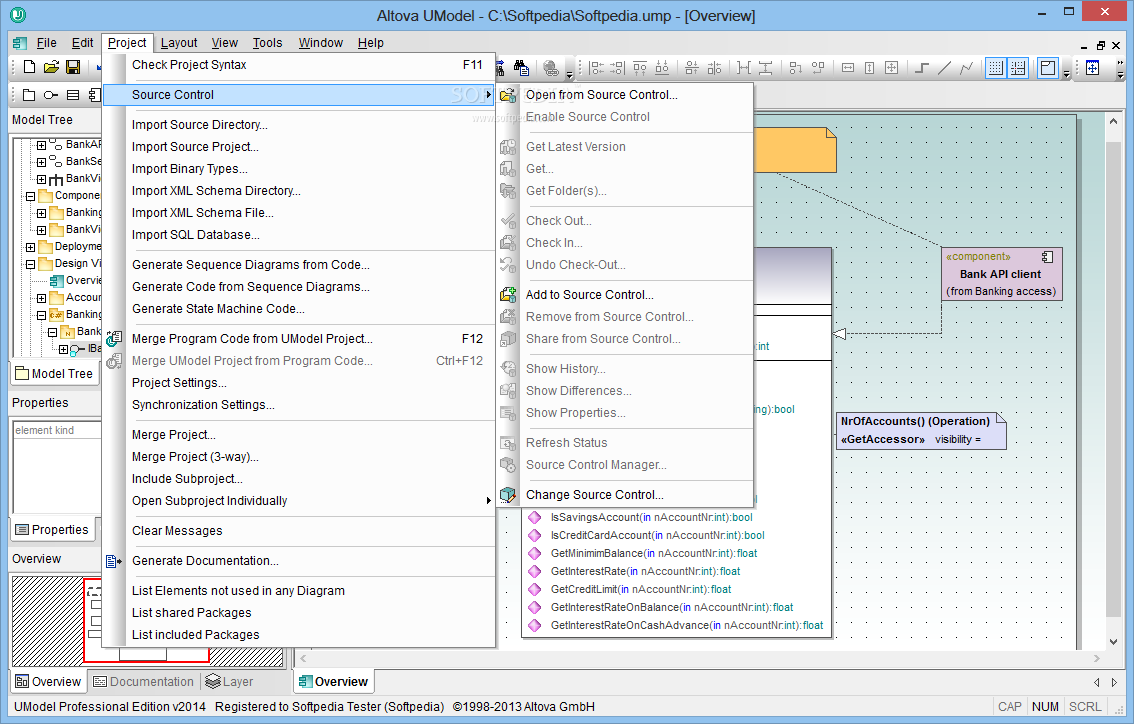1134x724 pixels.
Task: Choose Import SQL Database menu entry
Action: (299, 235)
